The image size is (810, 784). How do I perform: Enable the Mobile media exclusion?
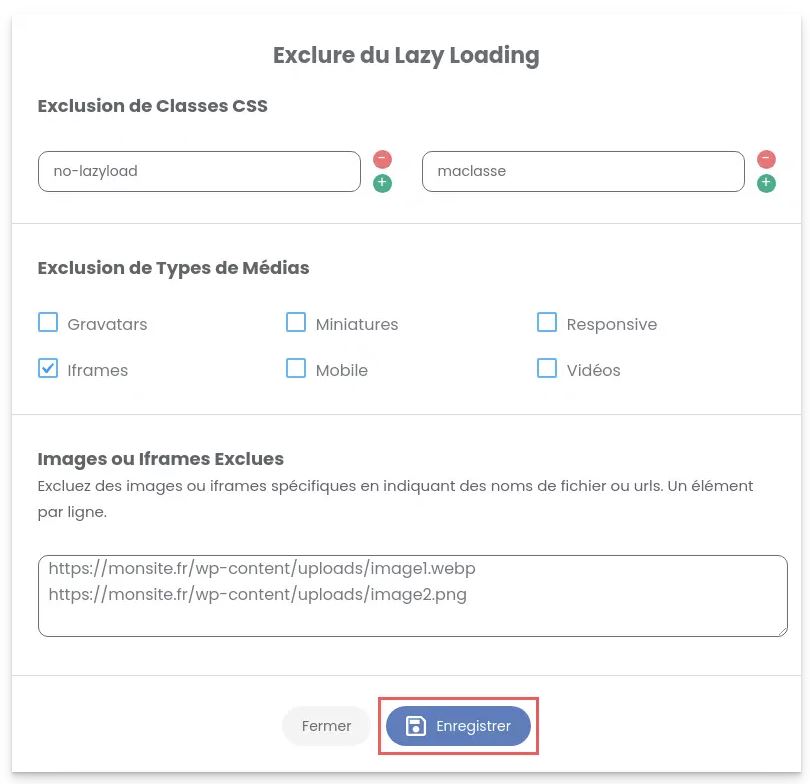pyautogui.click(x=296, y=368)
